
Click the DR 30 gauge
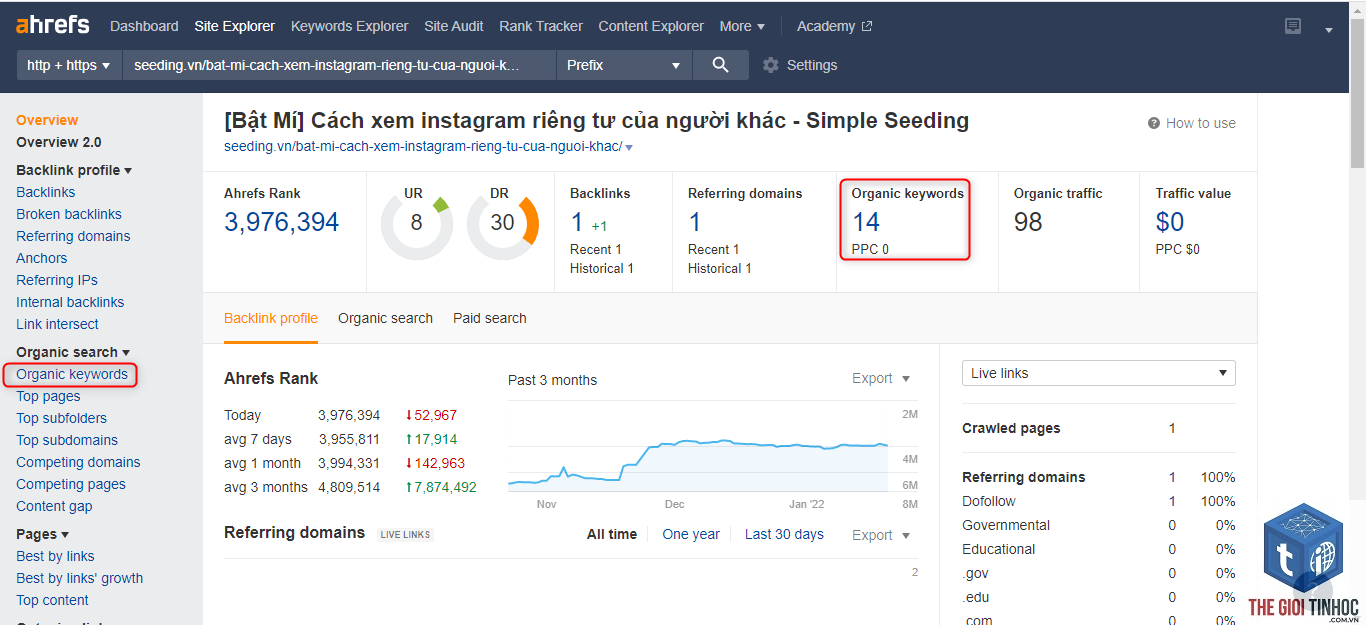point(502,223)
